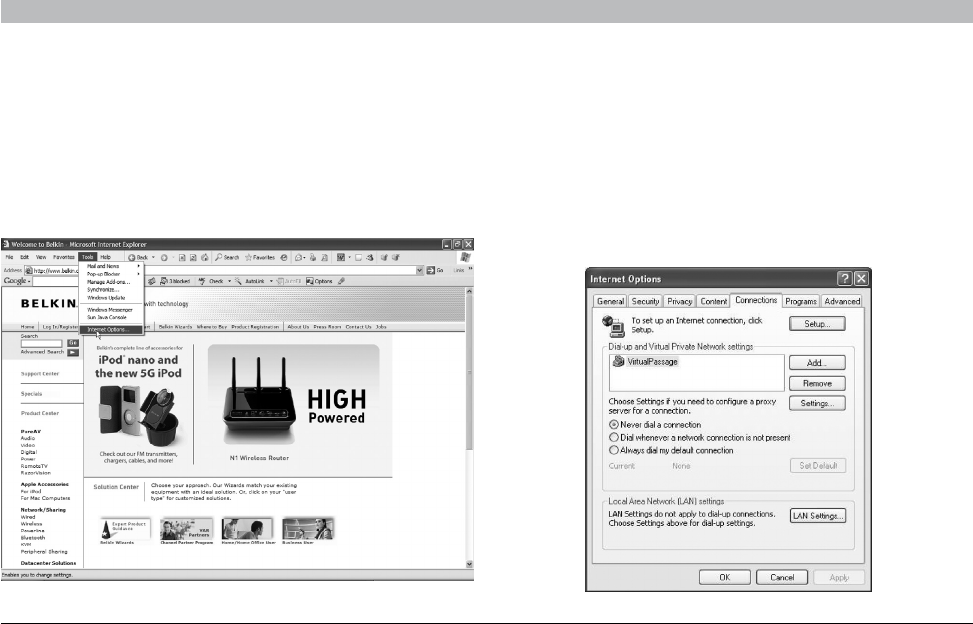The image size is (973, 624).
Task: Open the File menu in IE
Action: pyautogui.click(x=9, y=257)
